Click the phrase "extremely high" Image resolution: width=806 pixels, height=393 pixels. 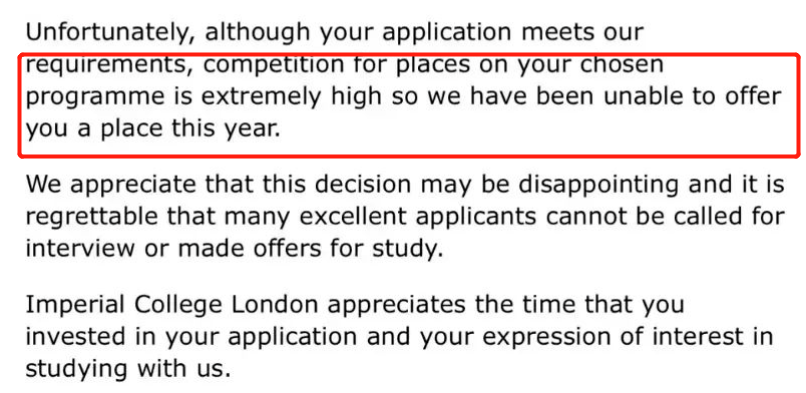(291, 97)
